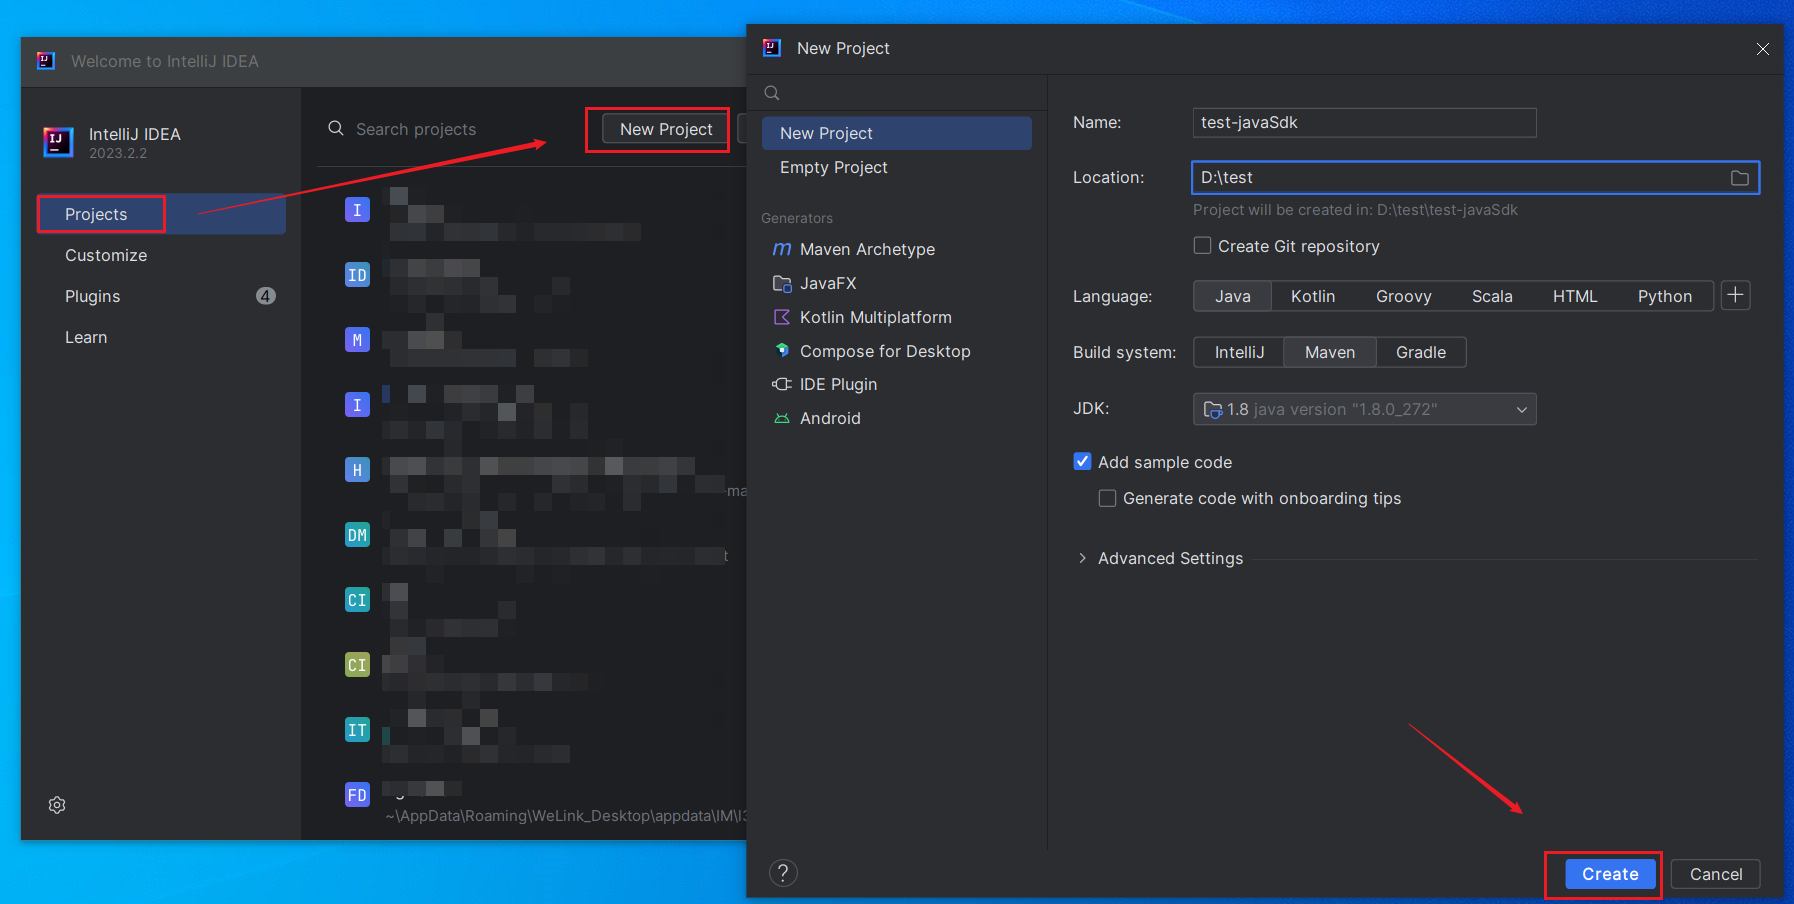Open the recent project with M icon
This screenshot has height=904, width=1794.
point(357,340)
